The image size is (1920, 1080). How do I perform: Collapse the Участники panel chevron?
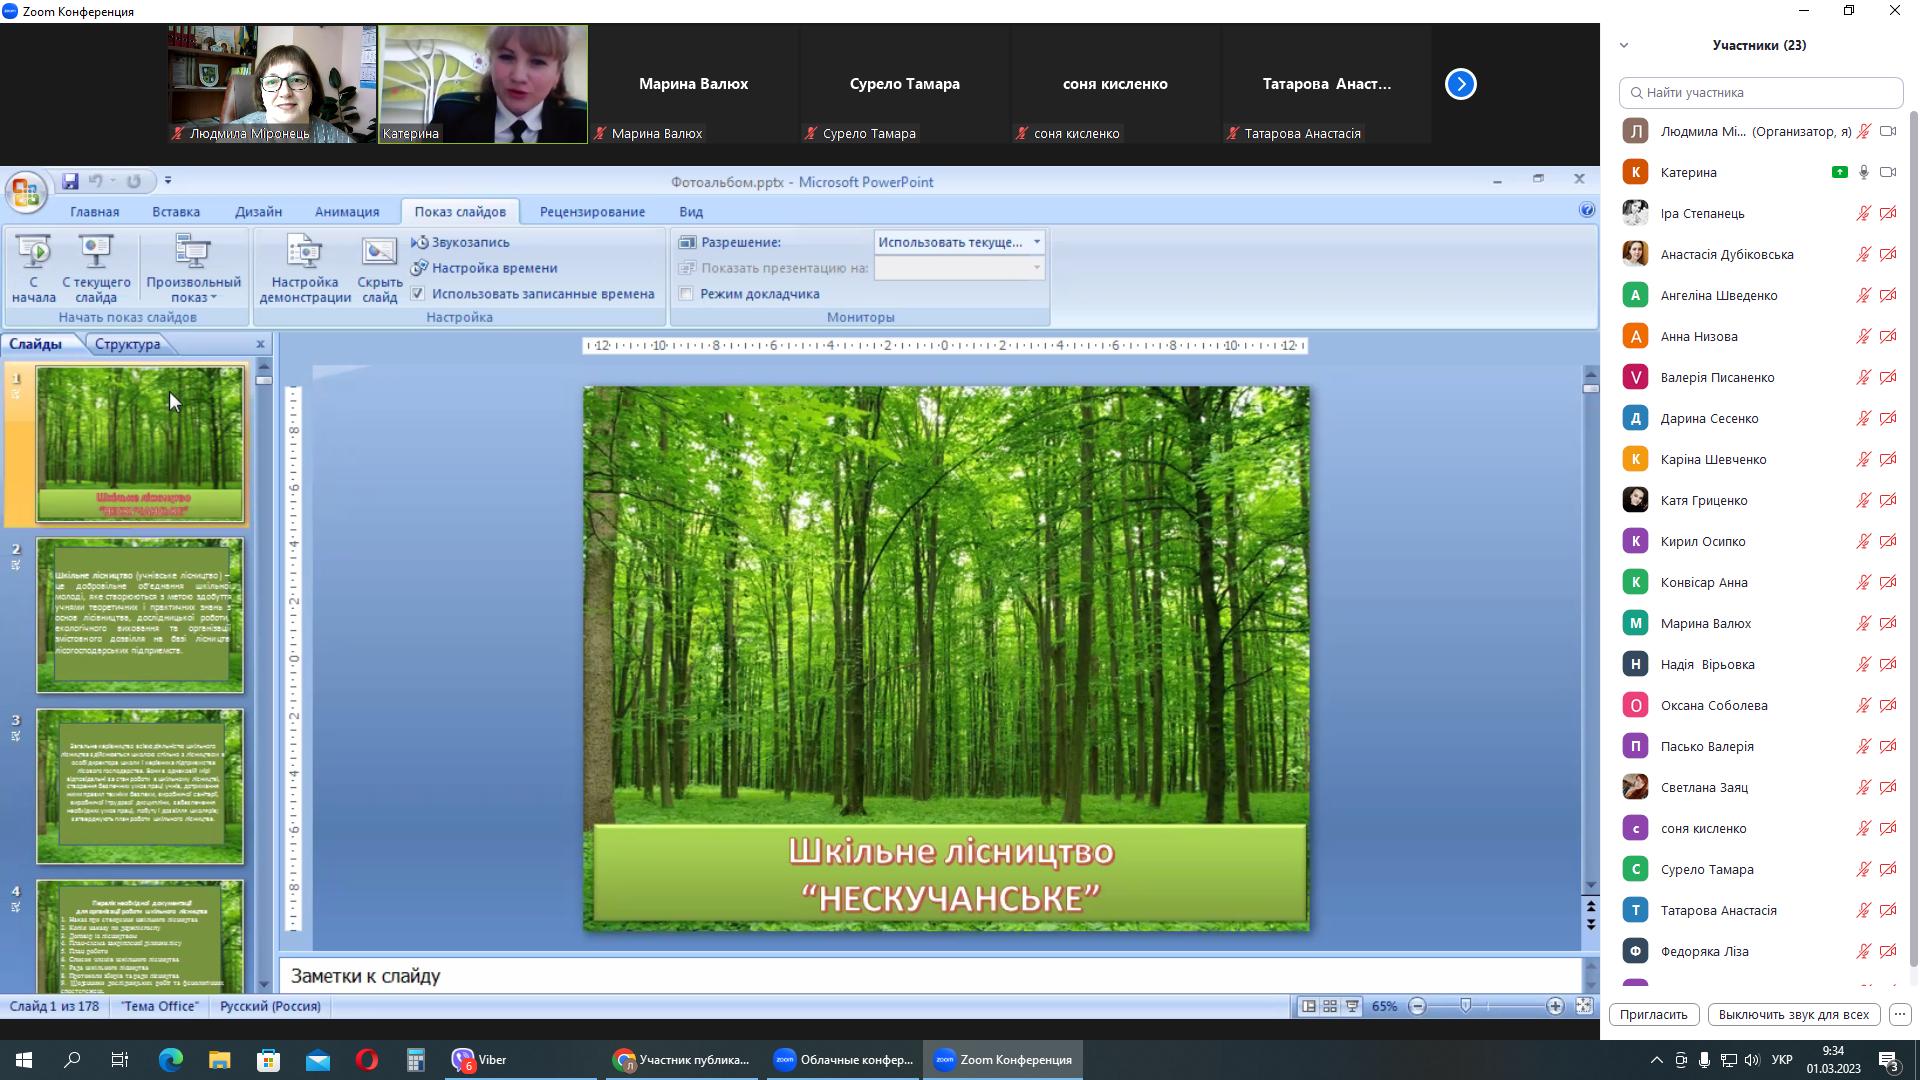click(1624, 45)
